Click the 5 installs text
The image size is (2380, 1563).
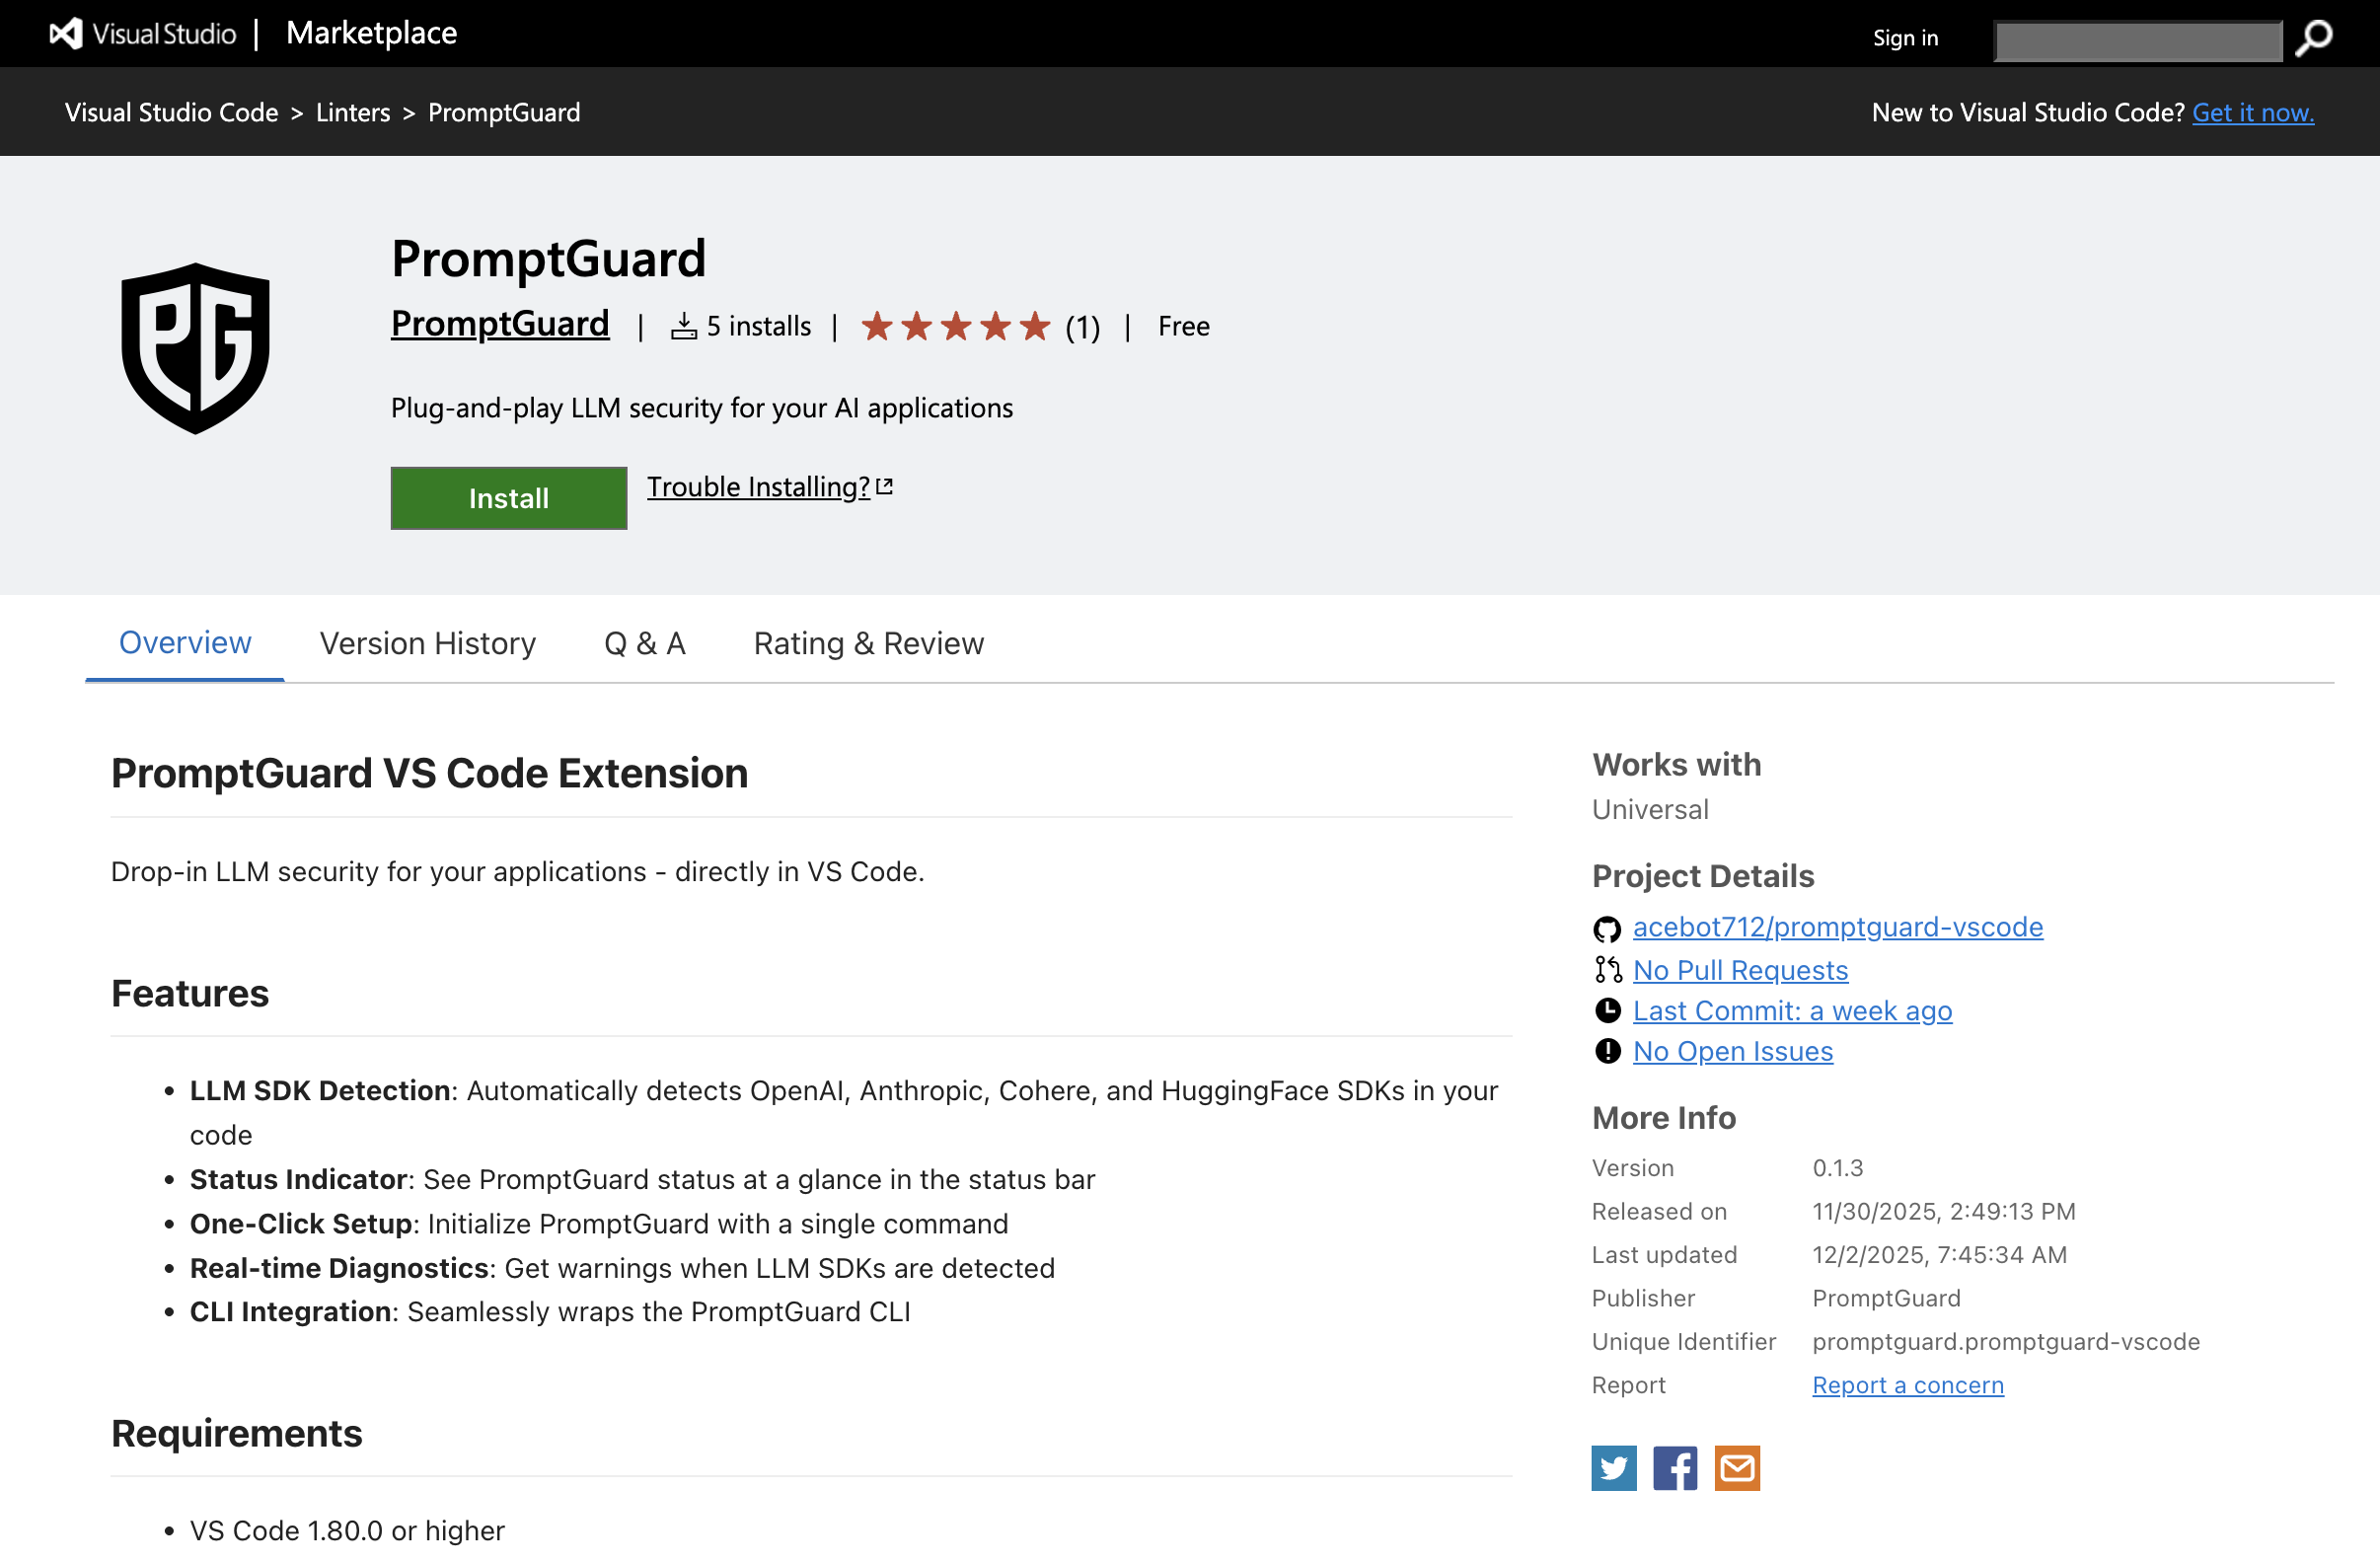pos(759,326)
